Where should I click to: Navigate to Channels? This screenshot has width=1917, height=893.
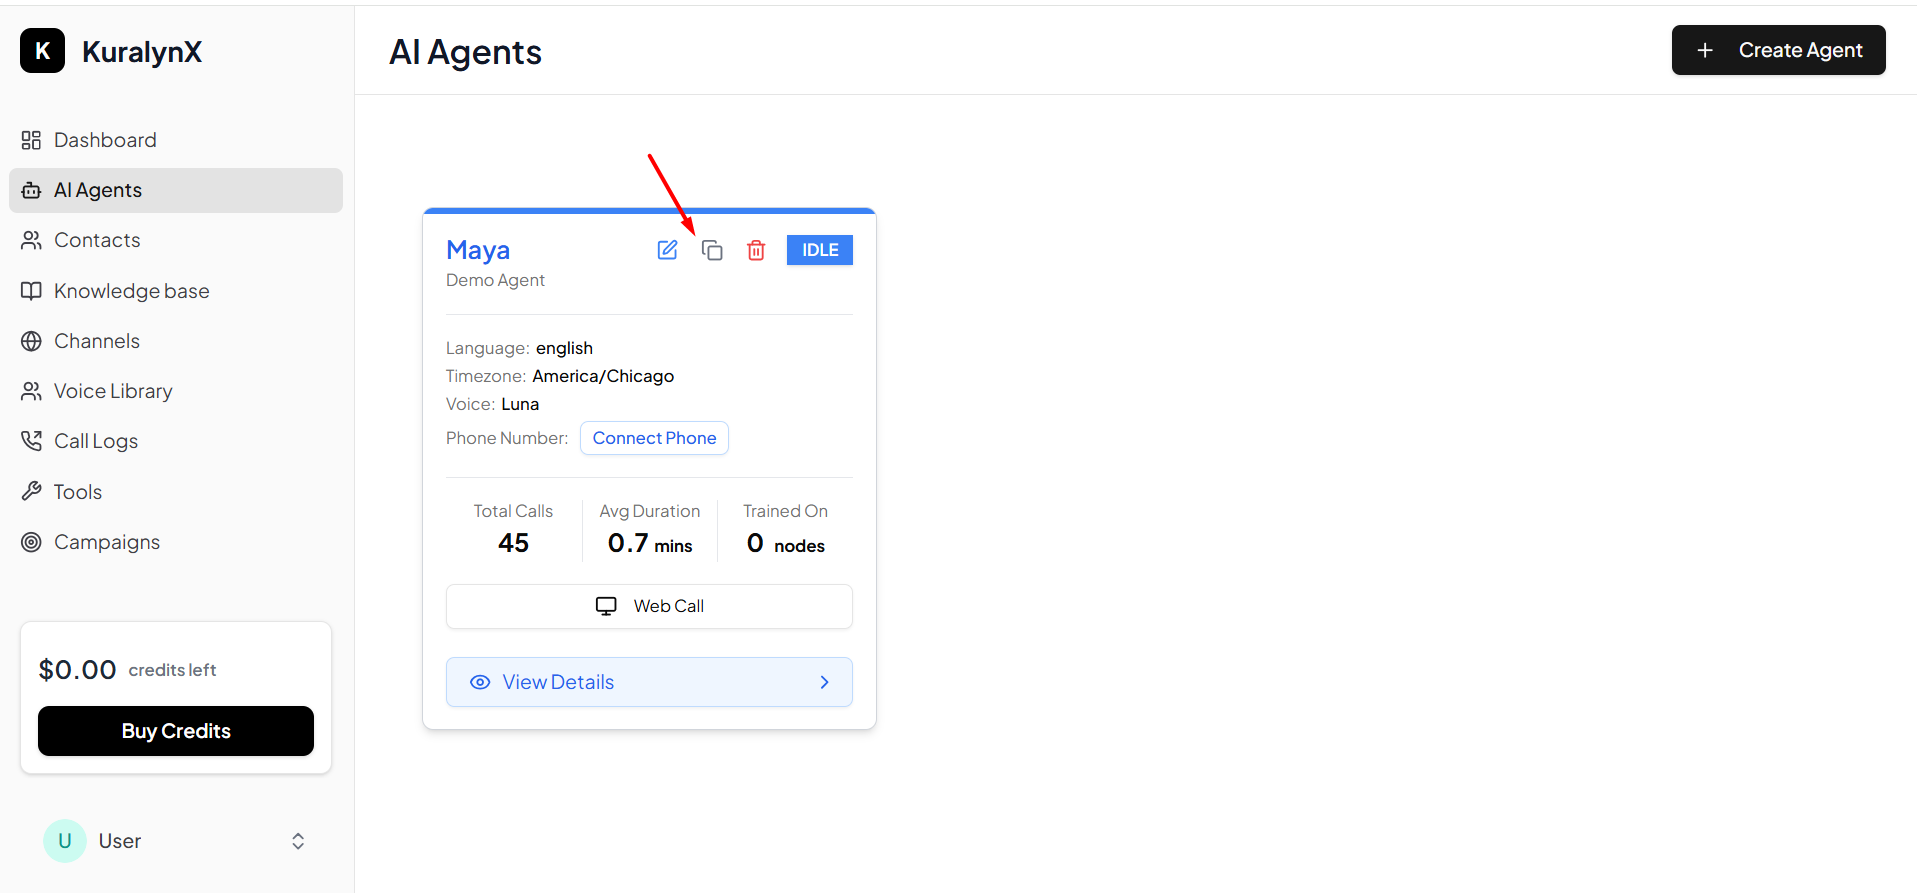(176, 341)
